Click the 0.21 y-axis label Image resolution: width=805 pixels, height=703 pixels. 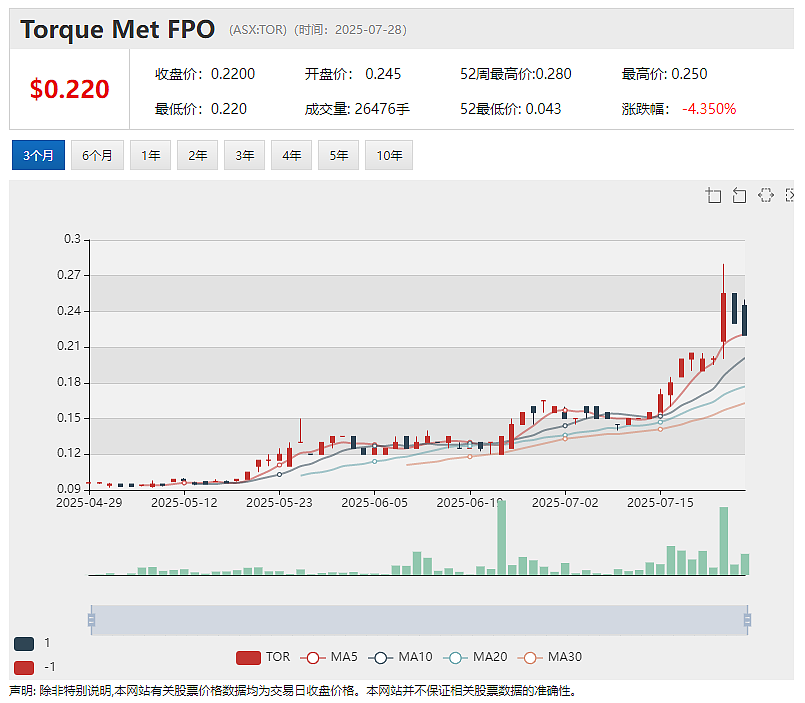pos(69,346)
